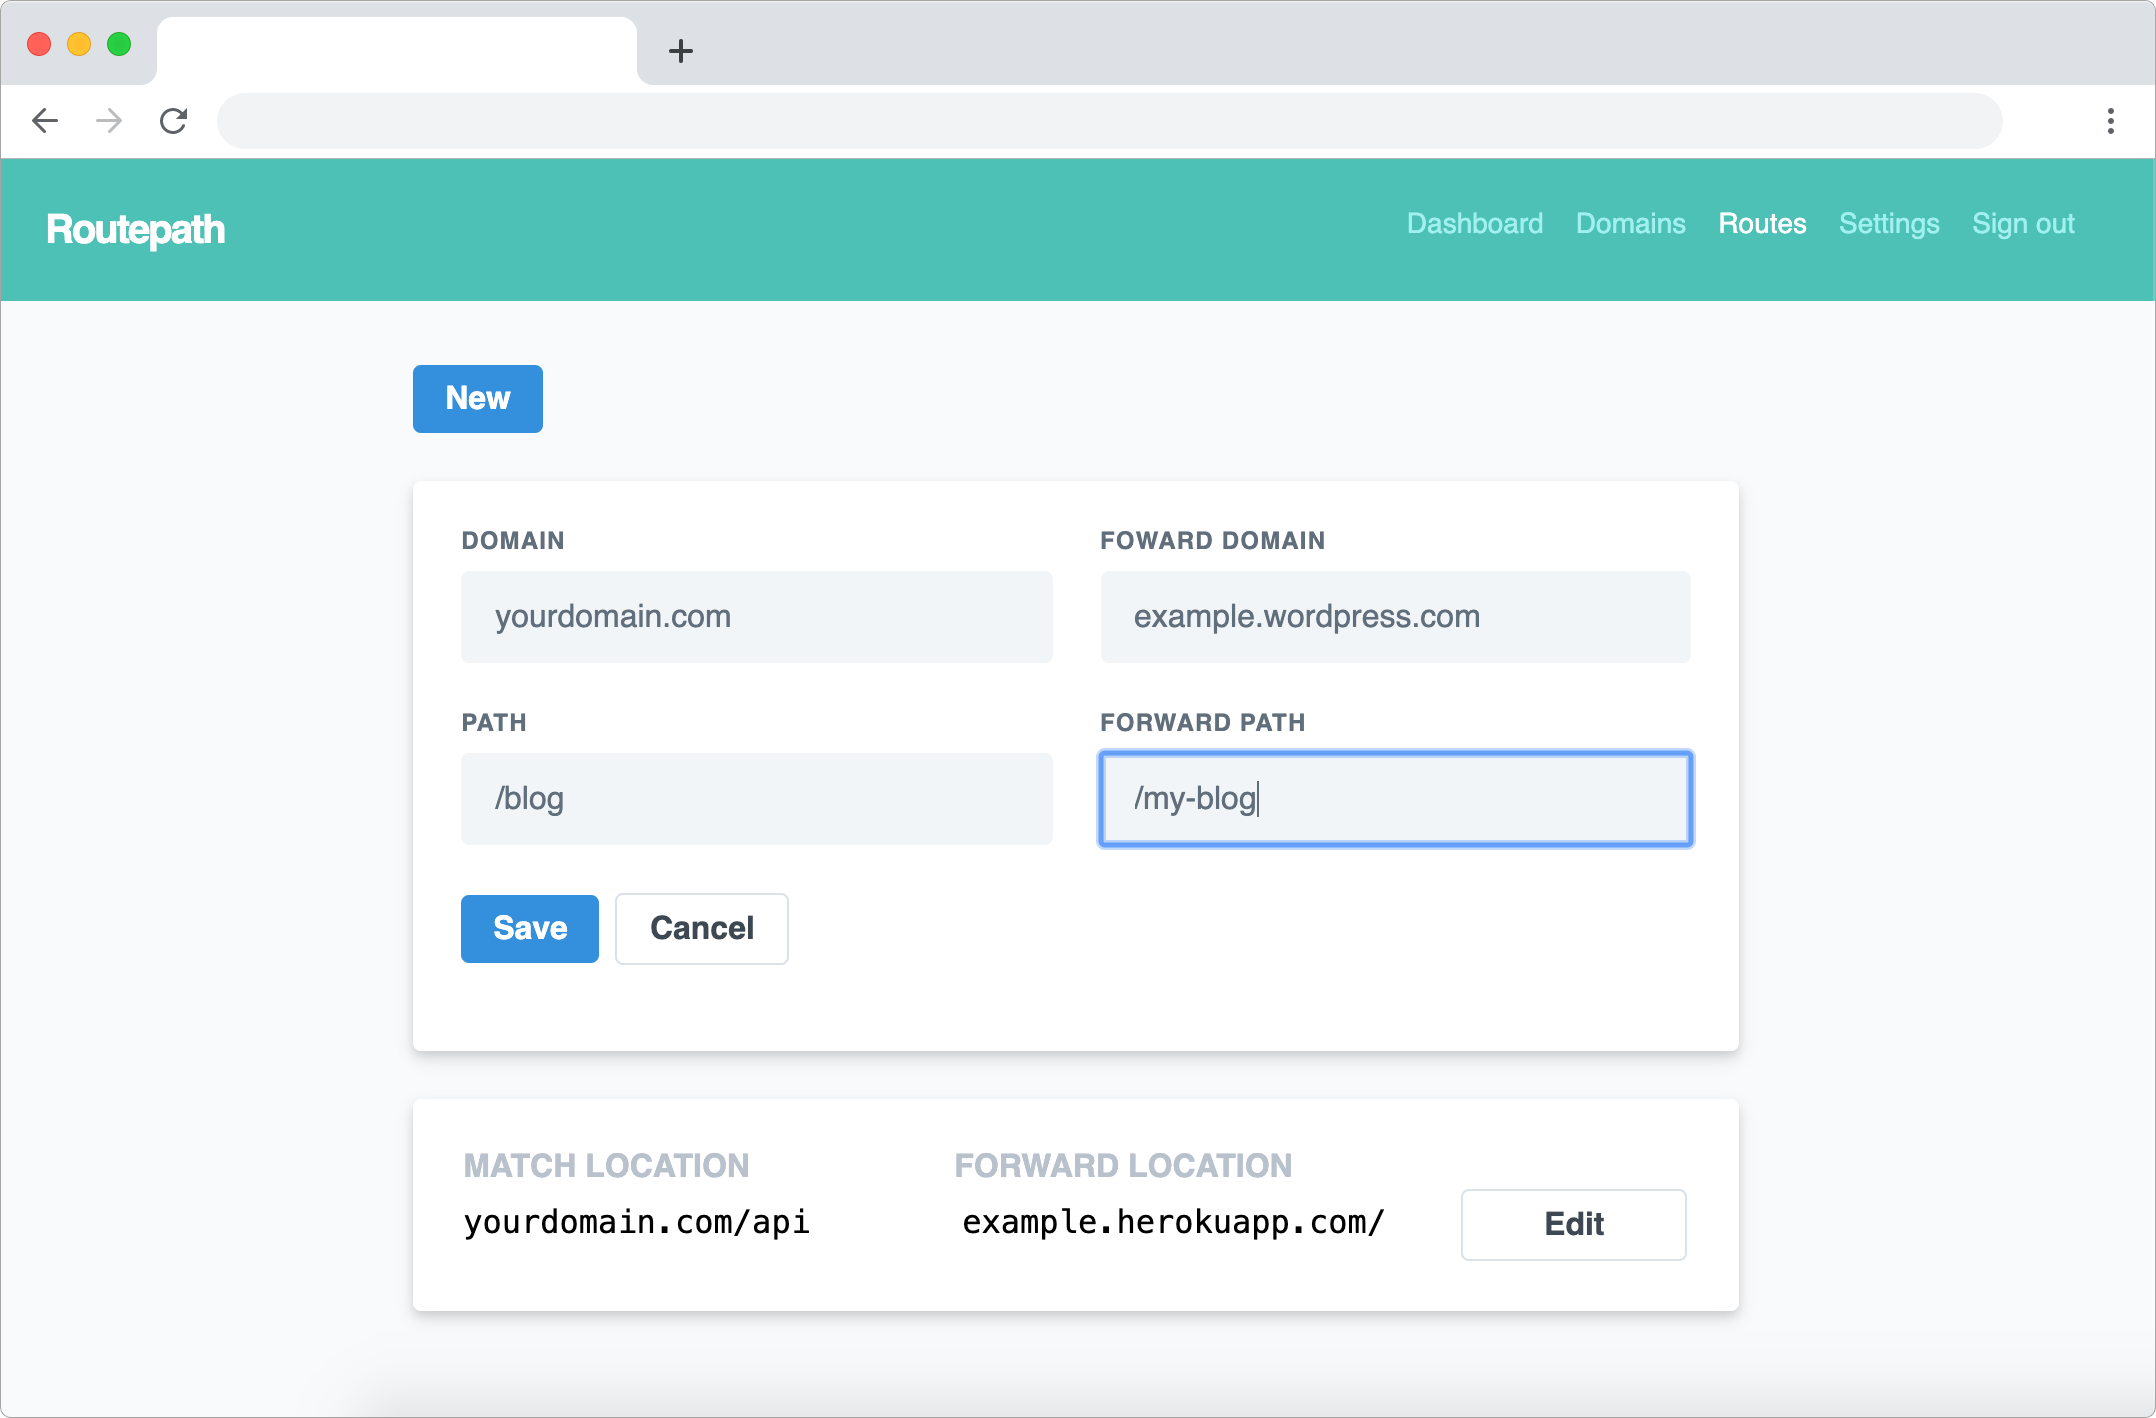This screenshot has width=2156, height=1418.
Task: Click the Forward Domain input field
Action: (1394, 616)
